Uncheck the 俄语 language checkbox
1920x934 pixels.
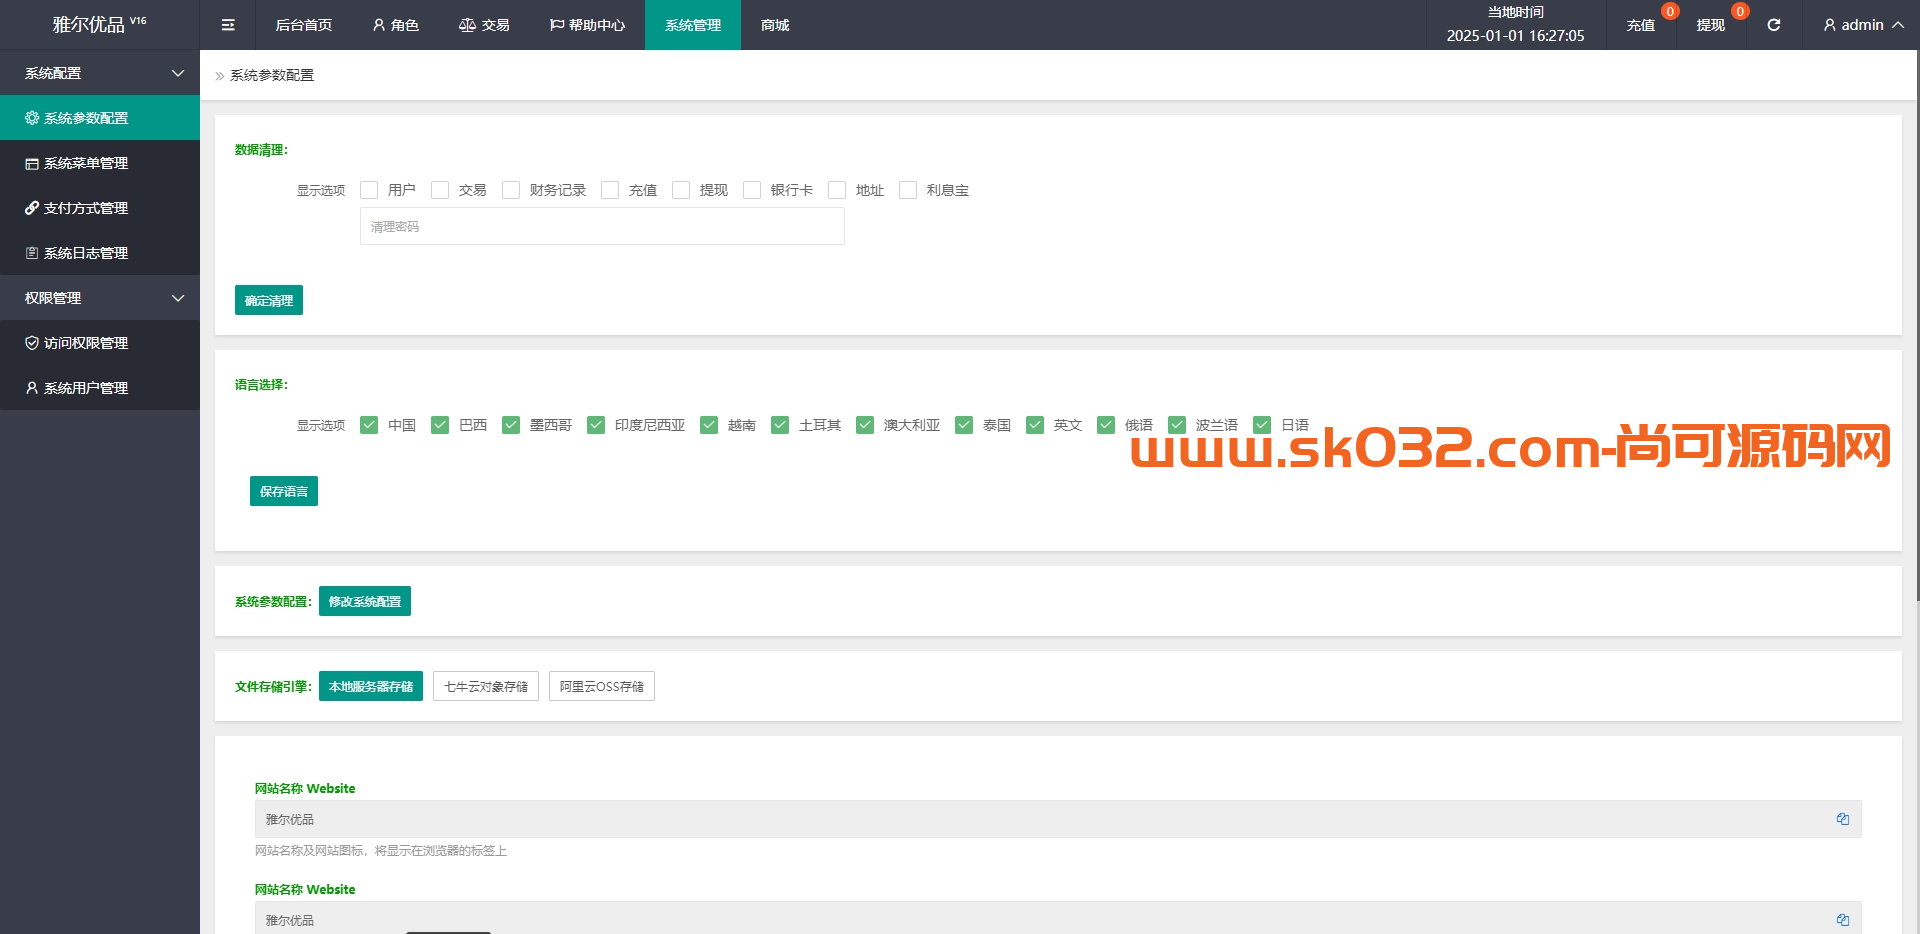[x=1106, y=425]
